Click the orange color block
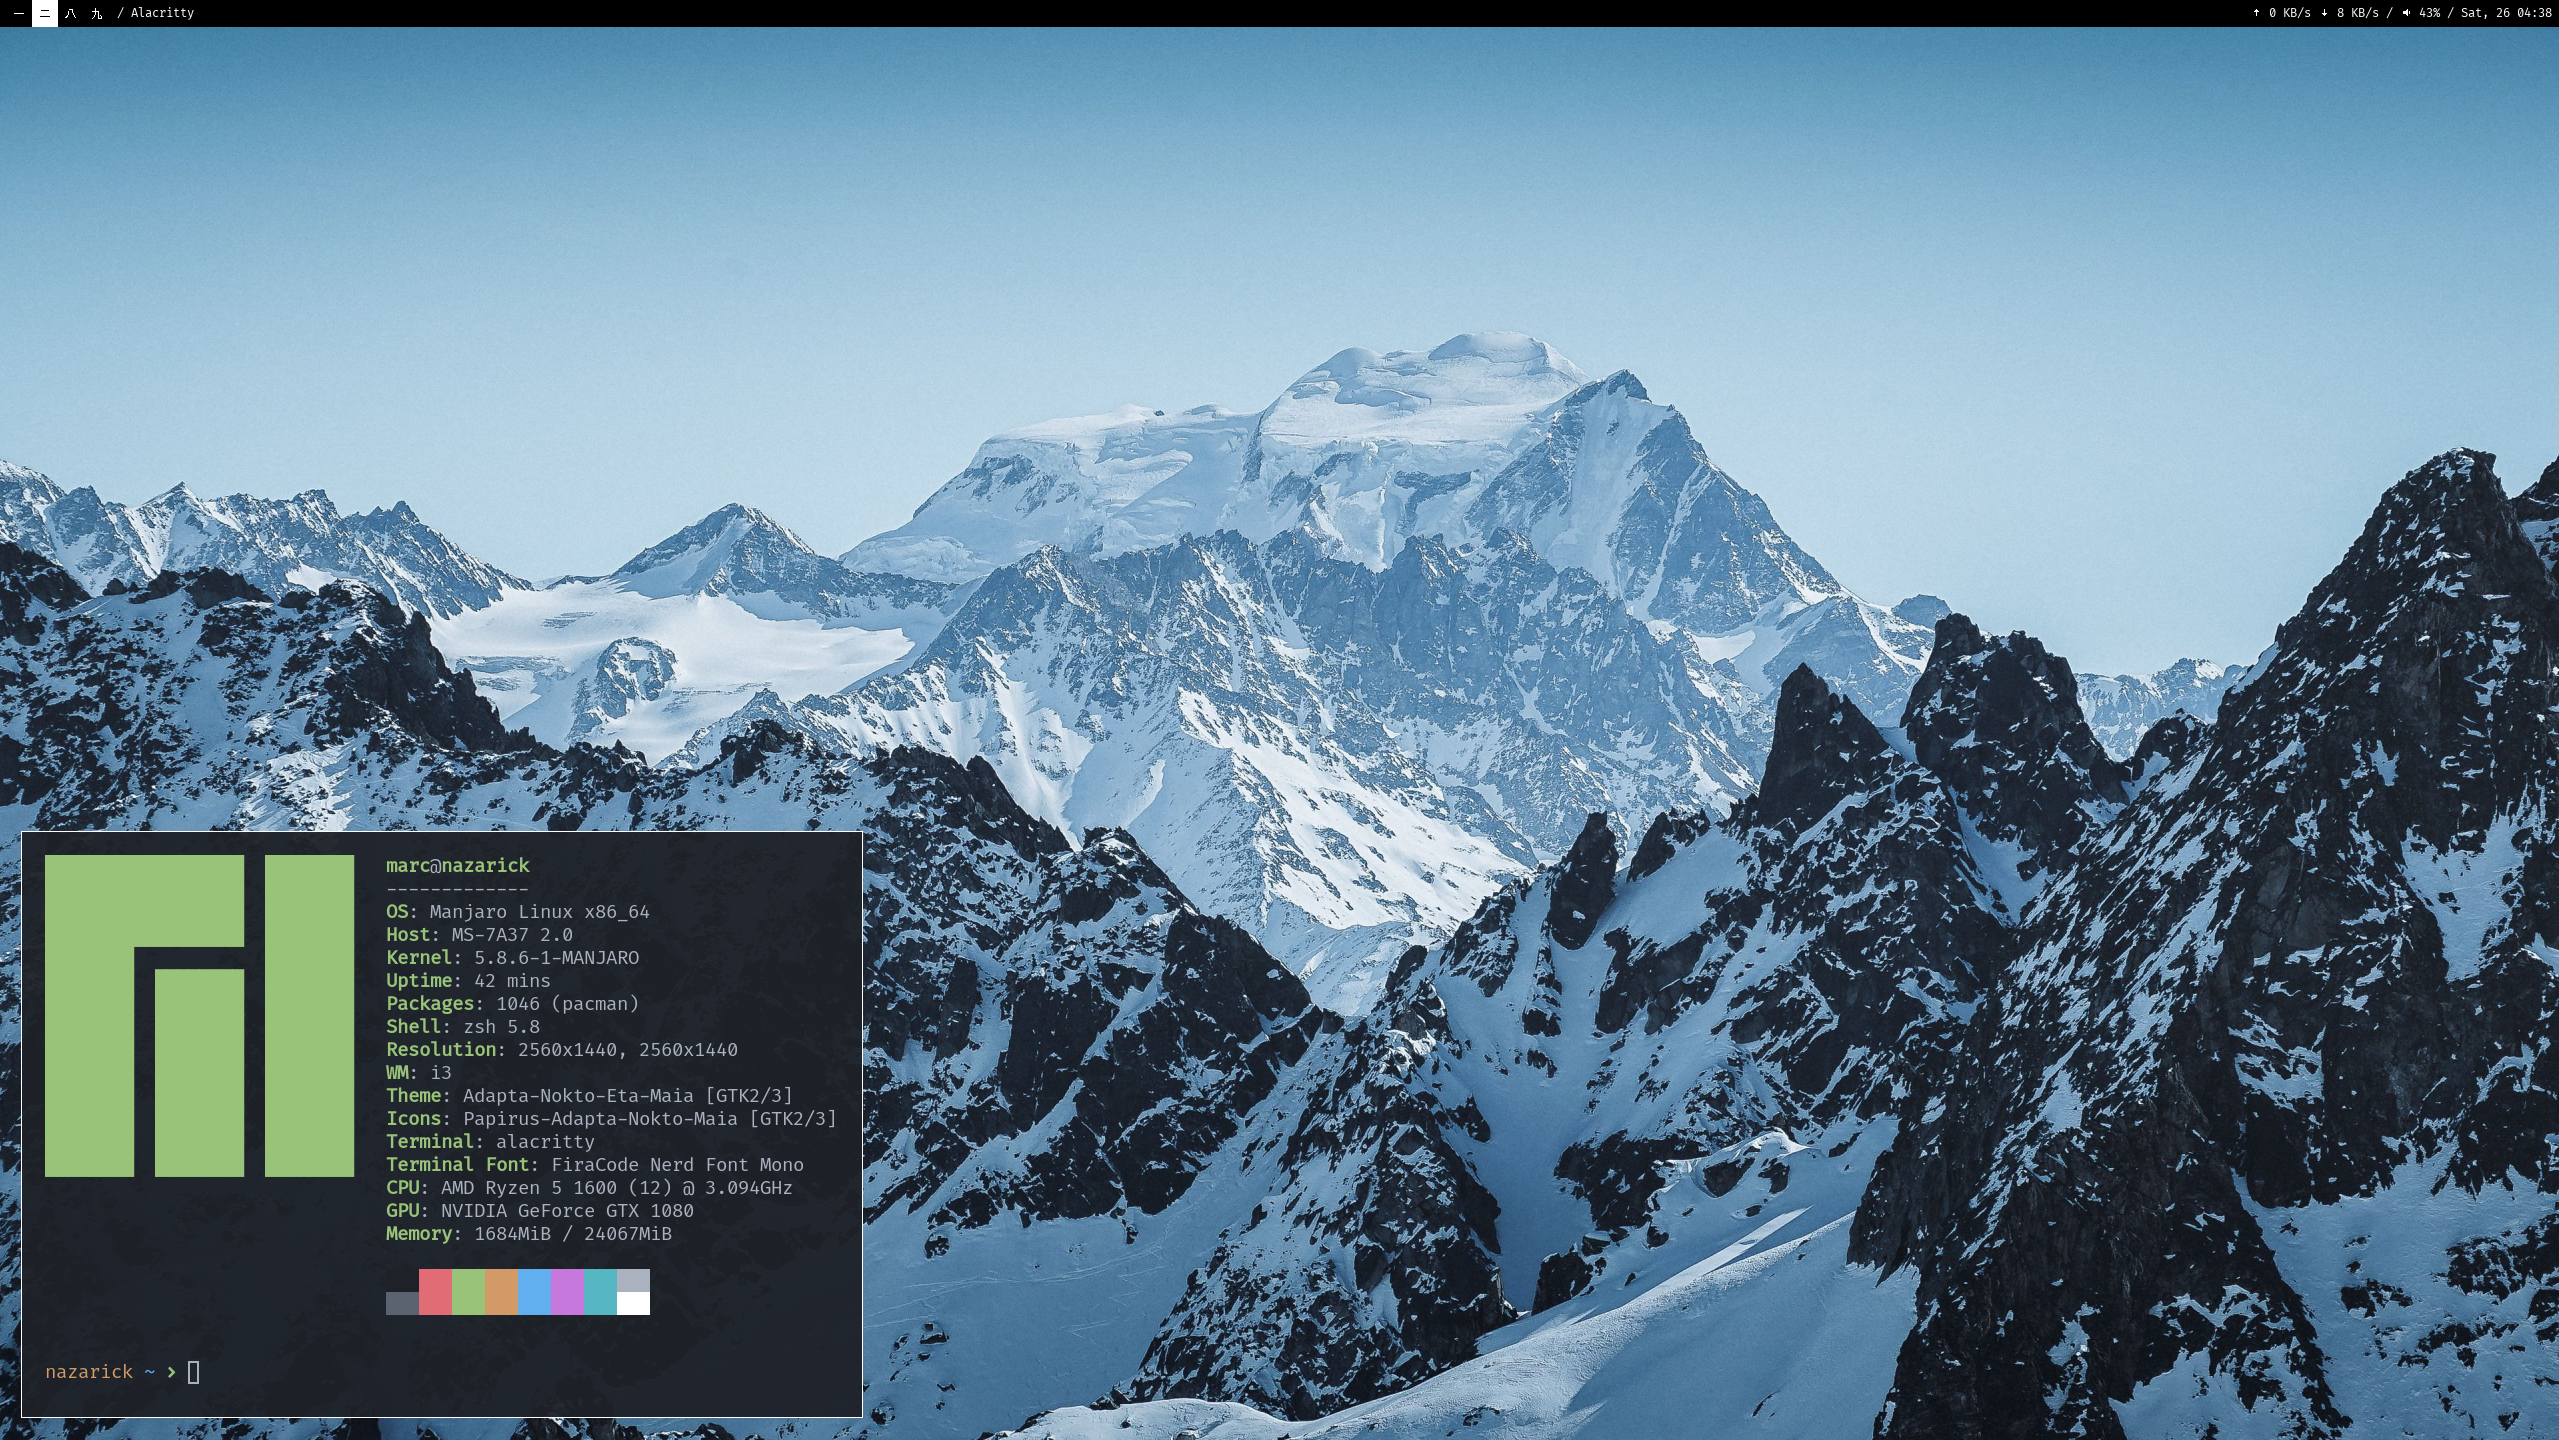Viewport: 2559px width, 1440px height. coord(501,1291)
